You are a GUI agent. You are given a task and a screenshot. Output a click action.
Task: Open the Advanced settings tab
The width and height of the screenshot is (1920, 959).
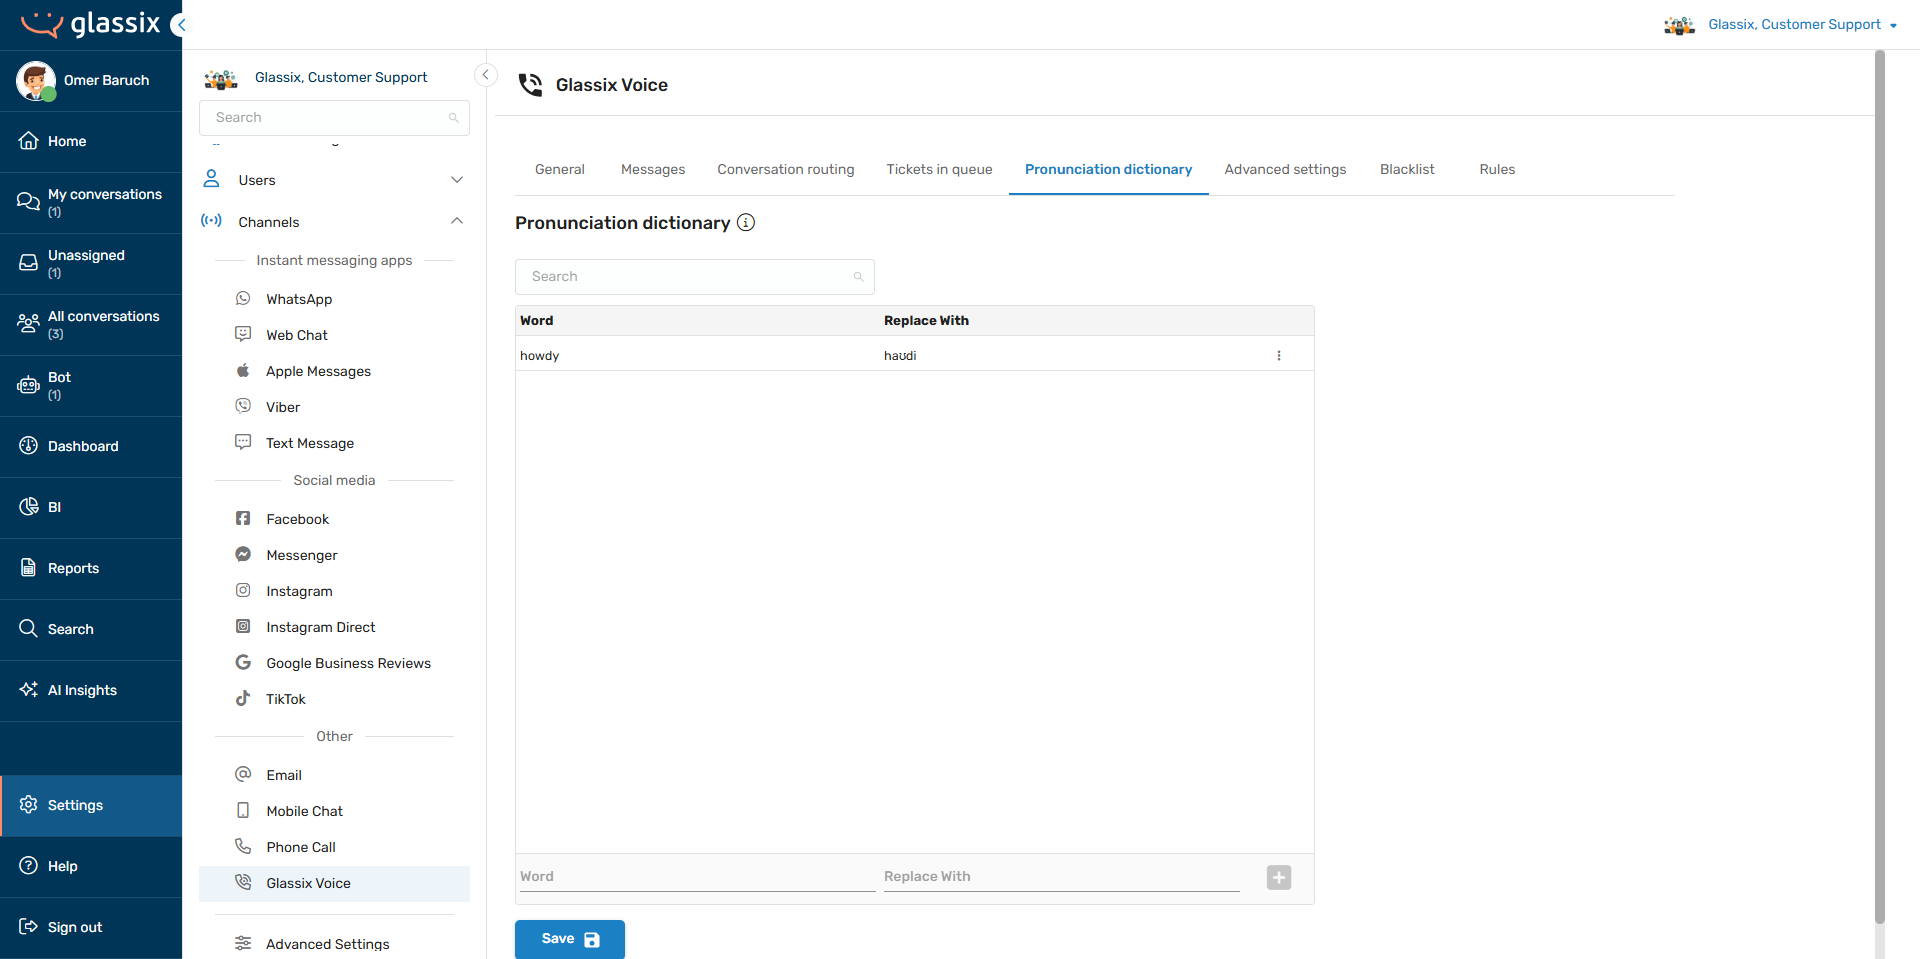tap(1286, 170)
